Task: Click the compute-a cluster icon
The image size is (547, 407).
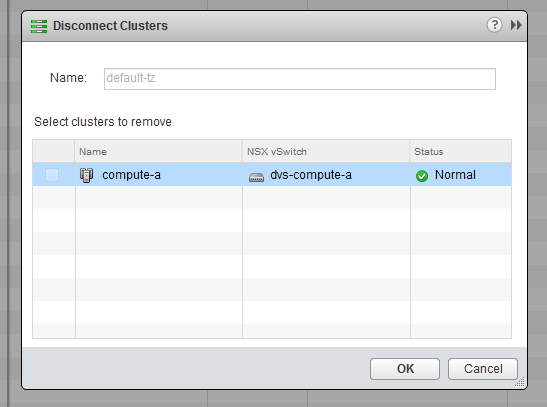Action: [86, 175]
